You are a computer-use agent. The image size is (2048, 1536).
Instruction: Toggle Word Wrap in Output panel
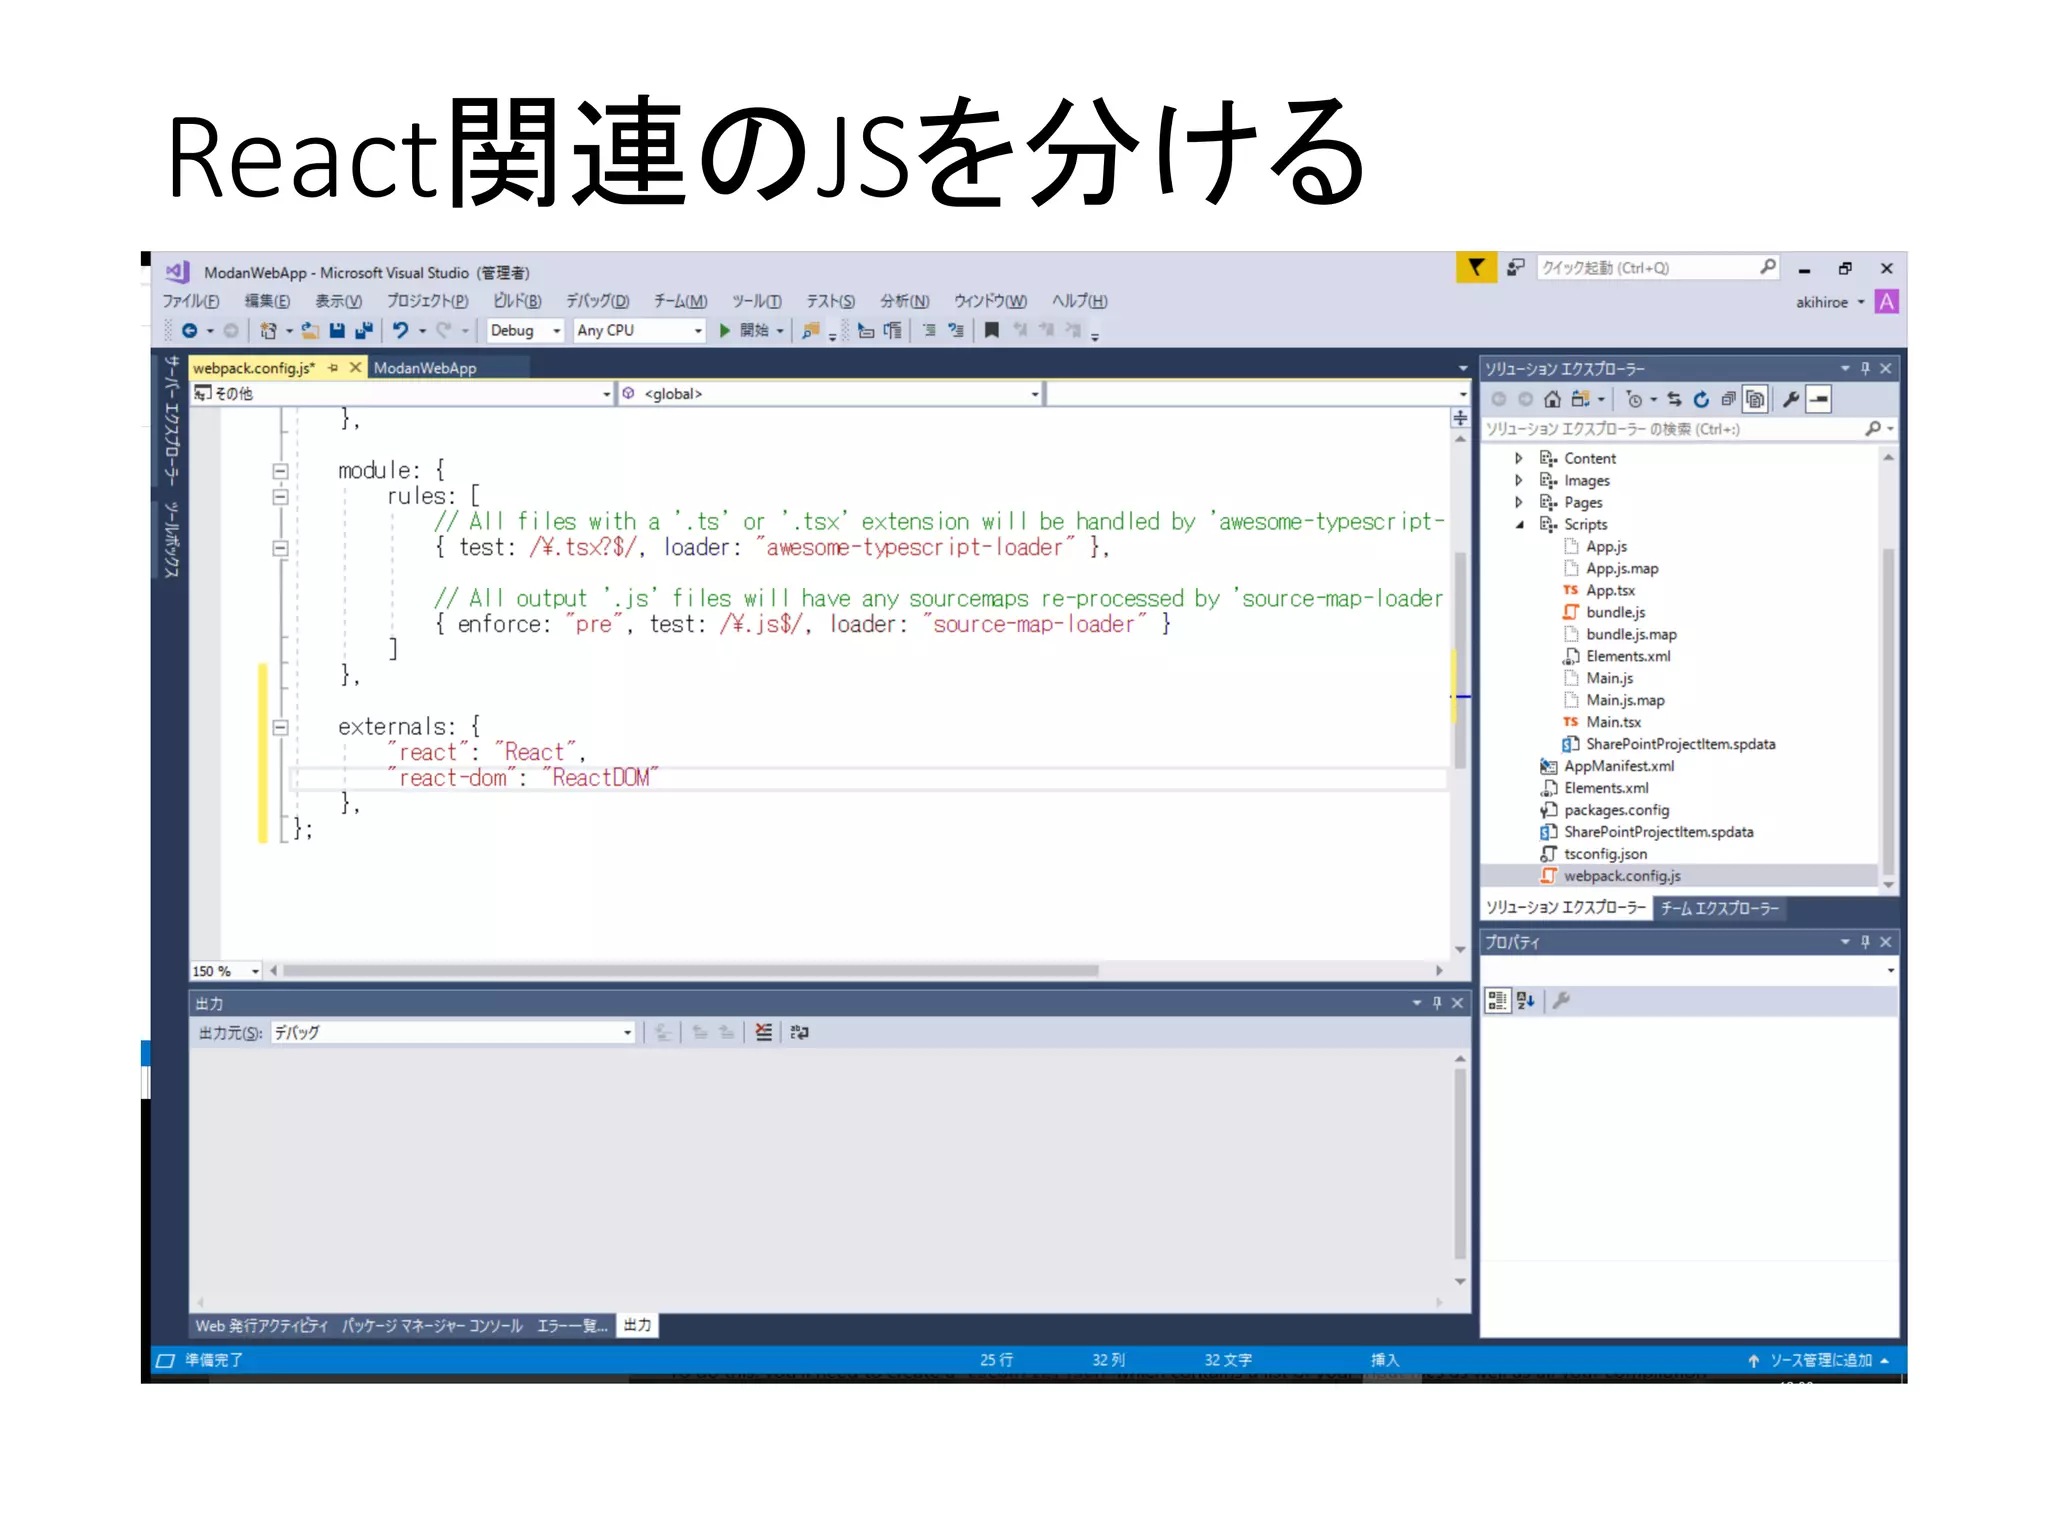click(x=799, y=1032)
